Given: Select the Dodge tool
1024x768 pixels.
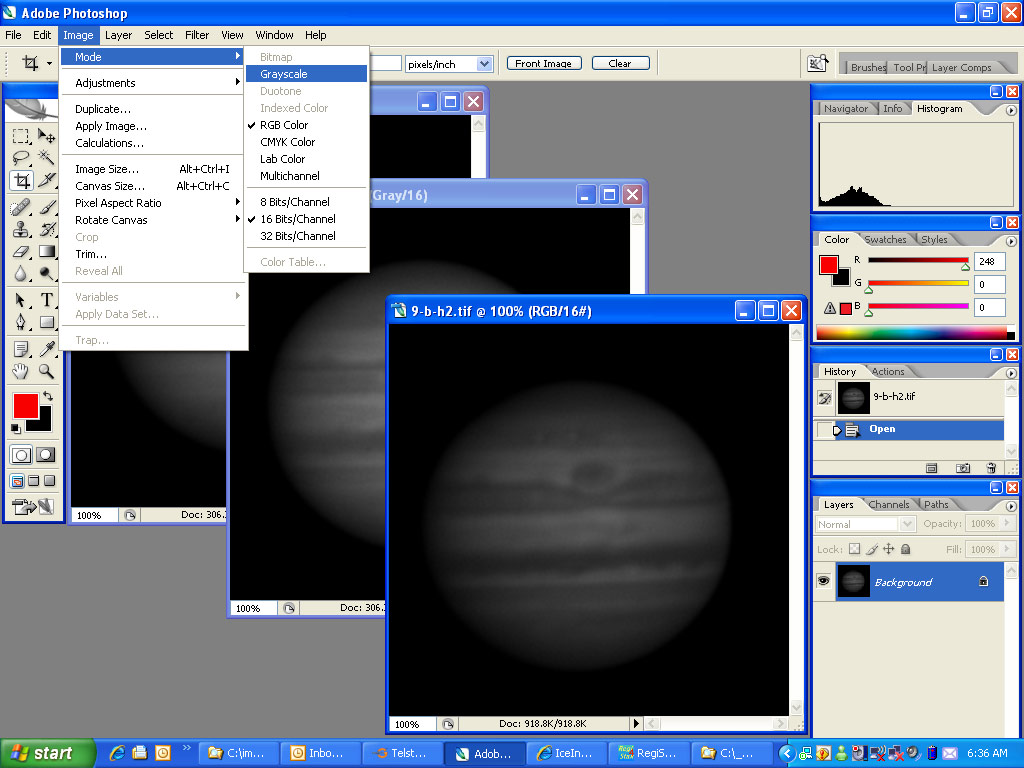Looking at the screenshot, I should (x=46, y=274).
